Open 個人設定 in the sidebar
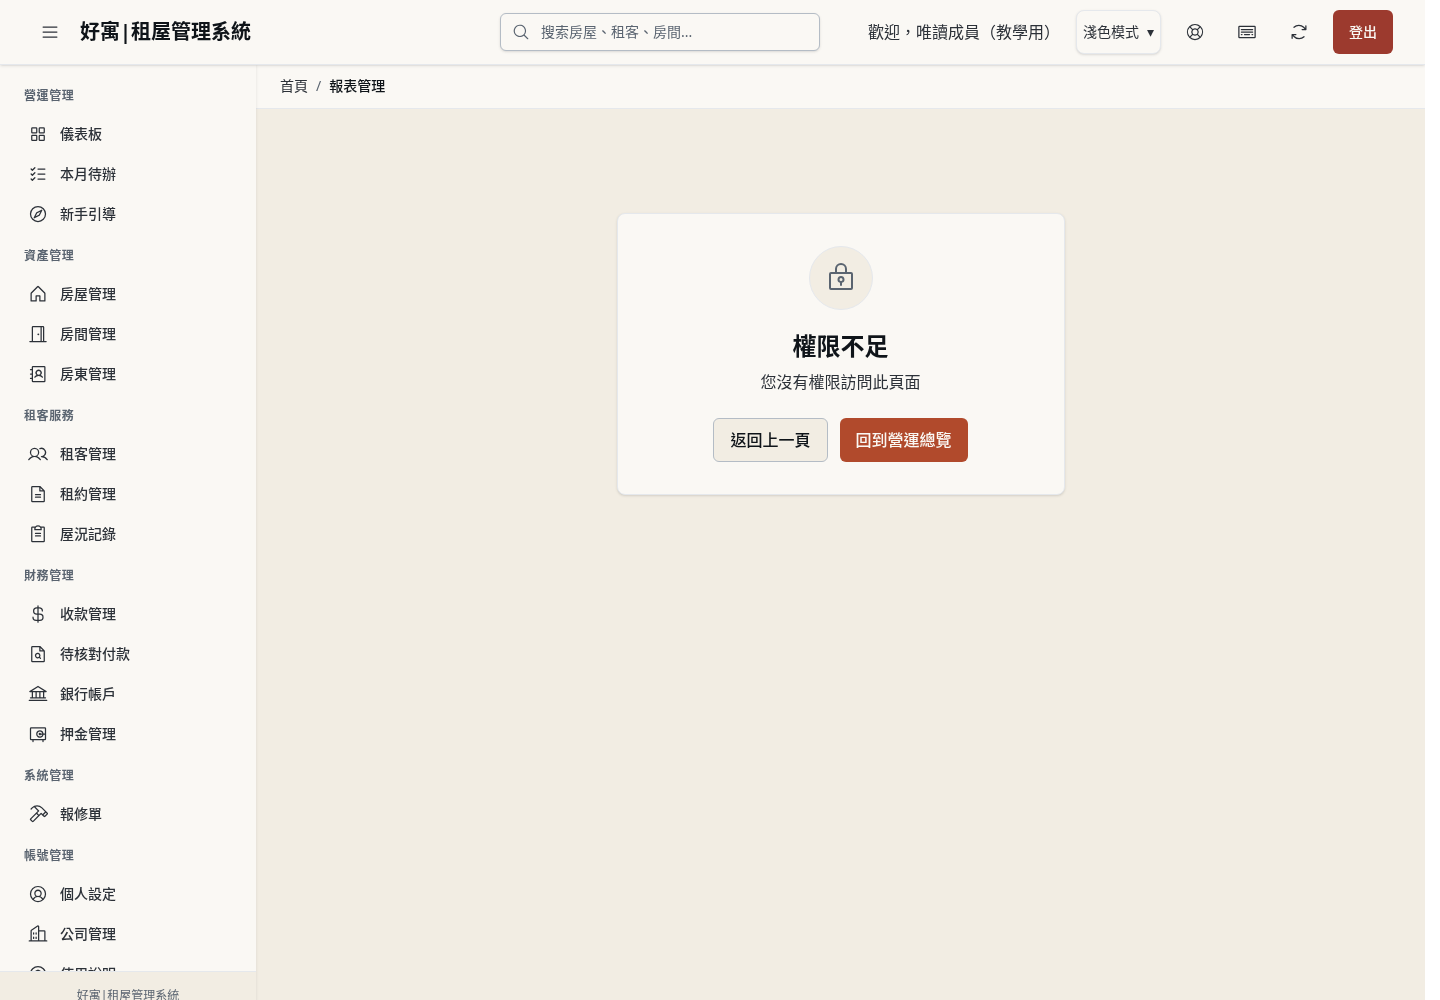Viewport: 1440px width, 1000px height. click(x=128, y=894)
